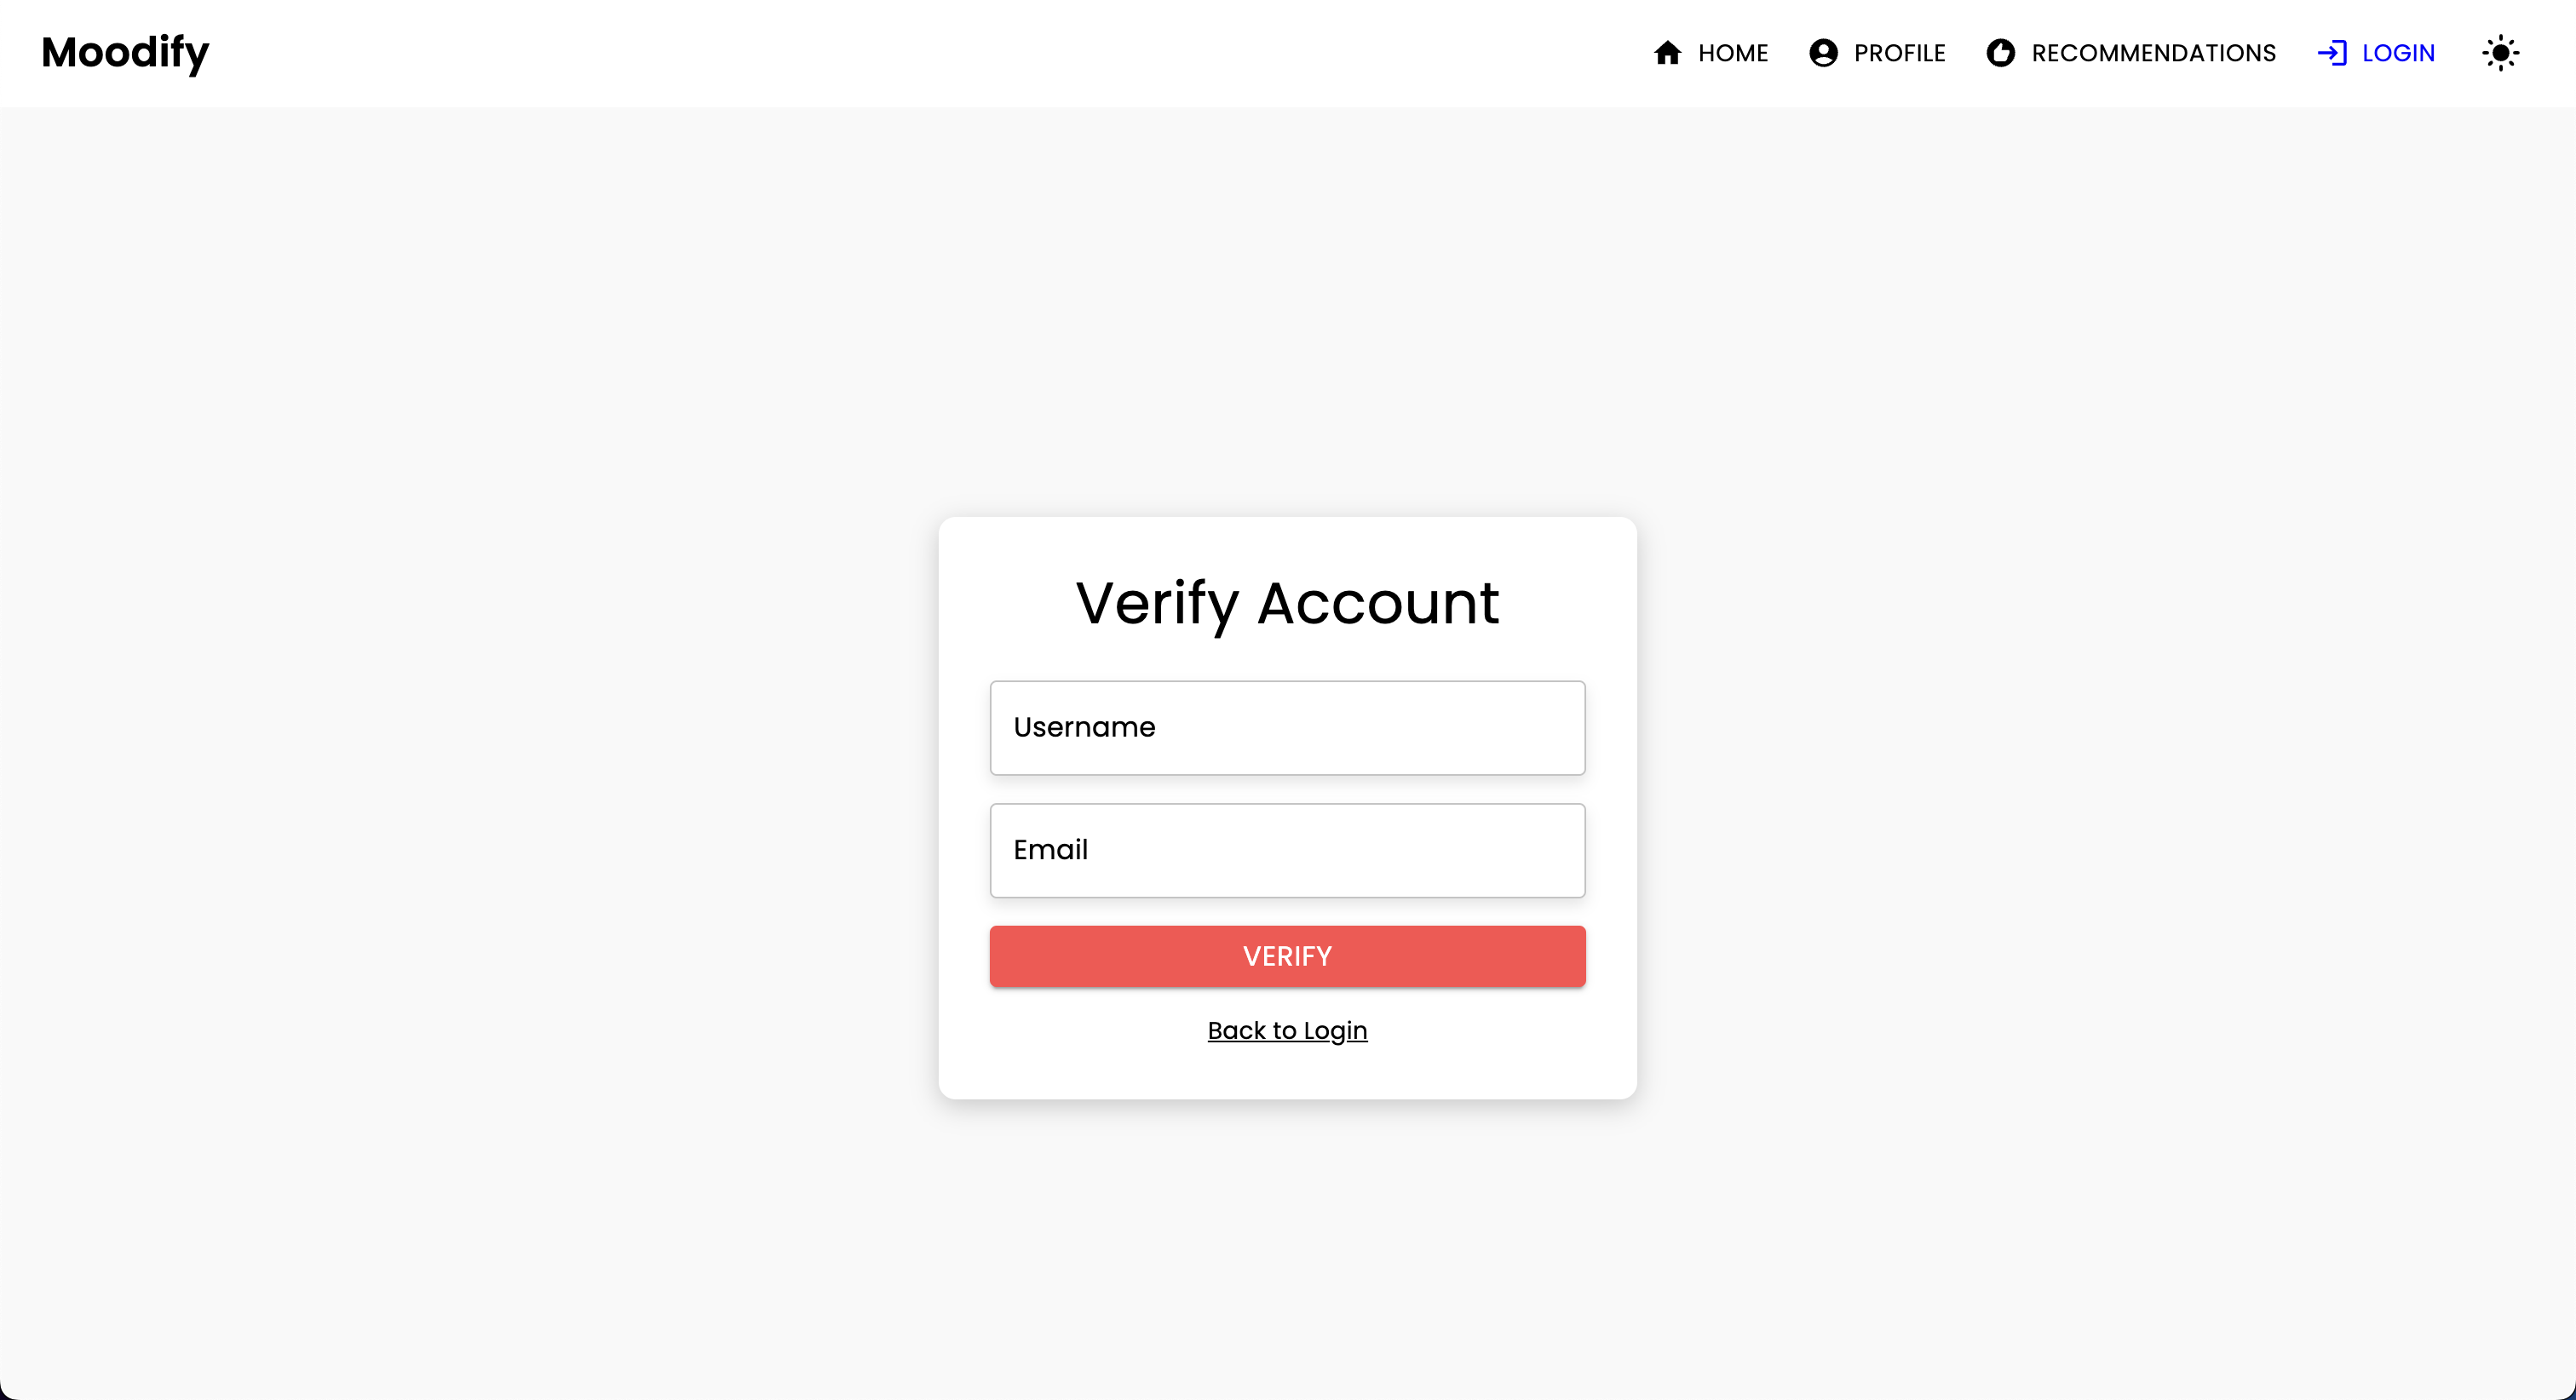
Task: Focus the Email input field
Action: [x=1287, y=850]
